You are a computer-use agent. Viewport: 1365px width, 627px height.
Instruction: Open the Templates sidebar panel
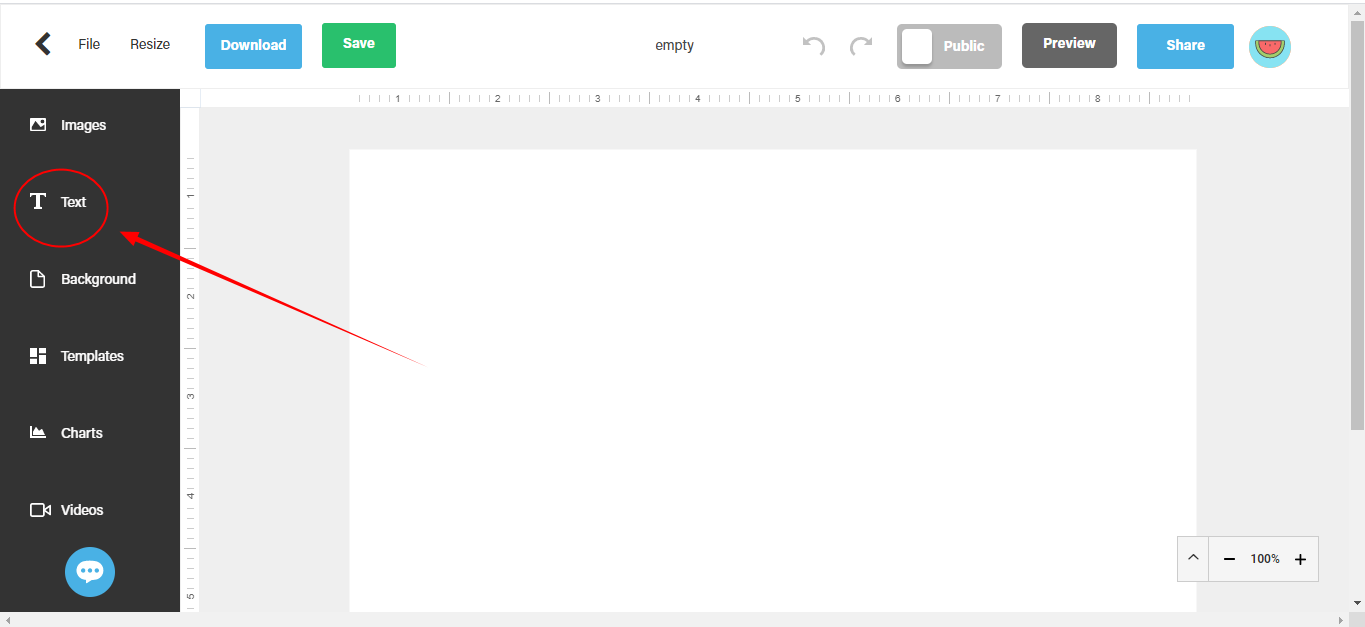77,356
